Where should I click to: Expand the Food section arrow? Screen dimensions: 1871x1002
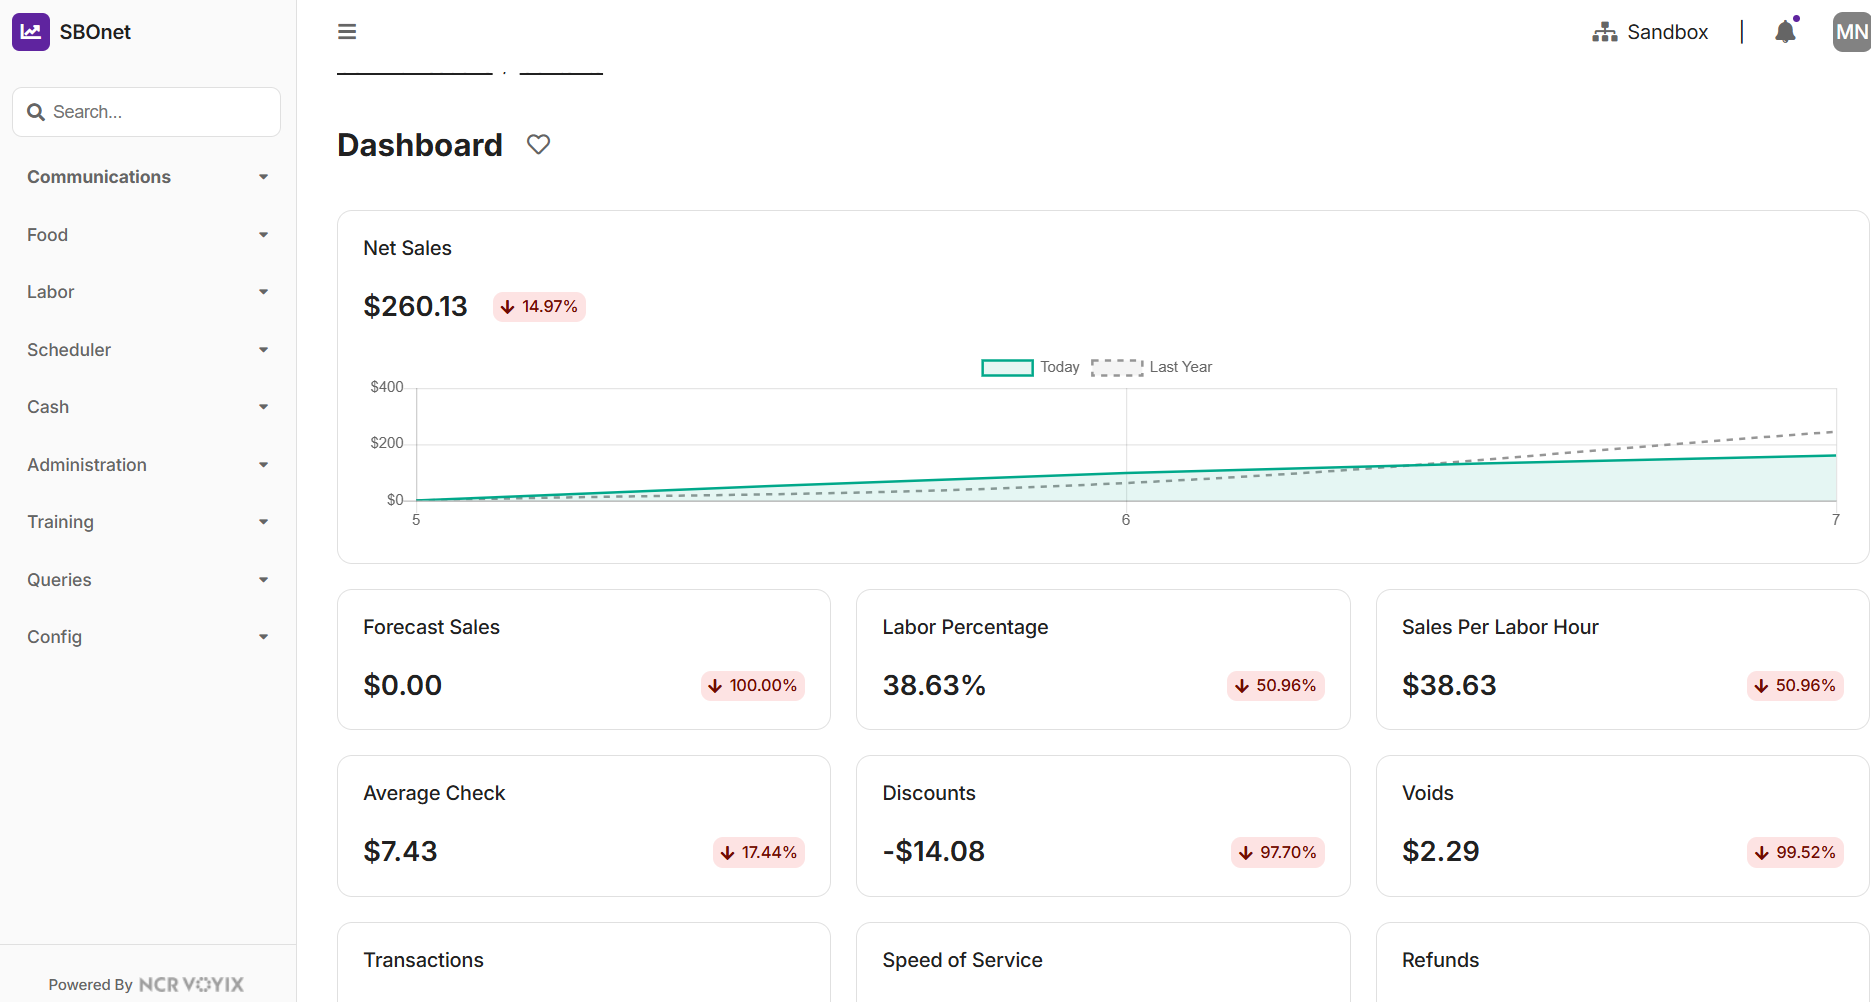click(263, 235)
